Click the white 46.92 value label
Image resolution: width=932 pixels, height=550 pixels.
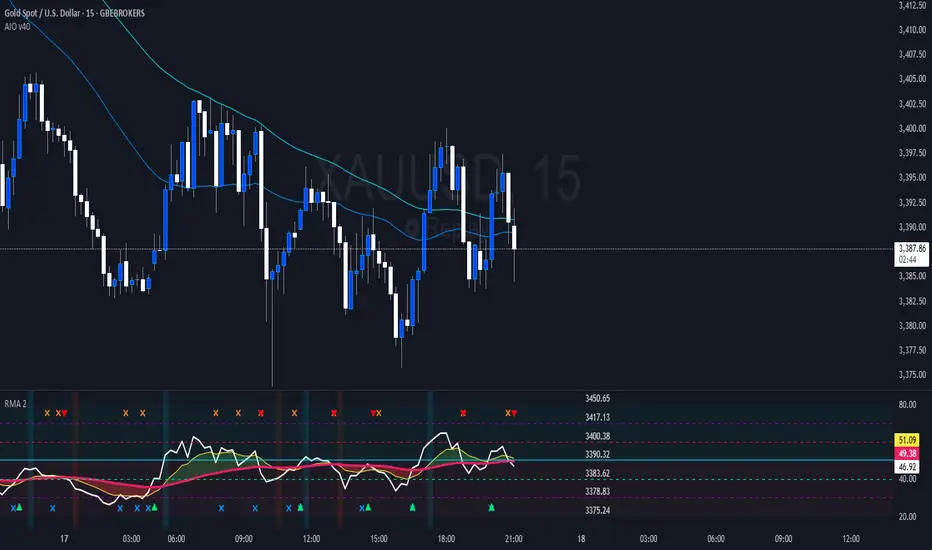(907, 467)
